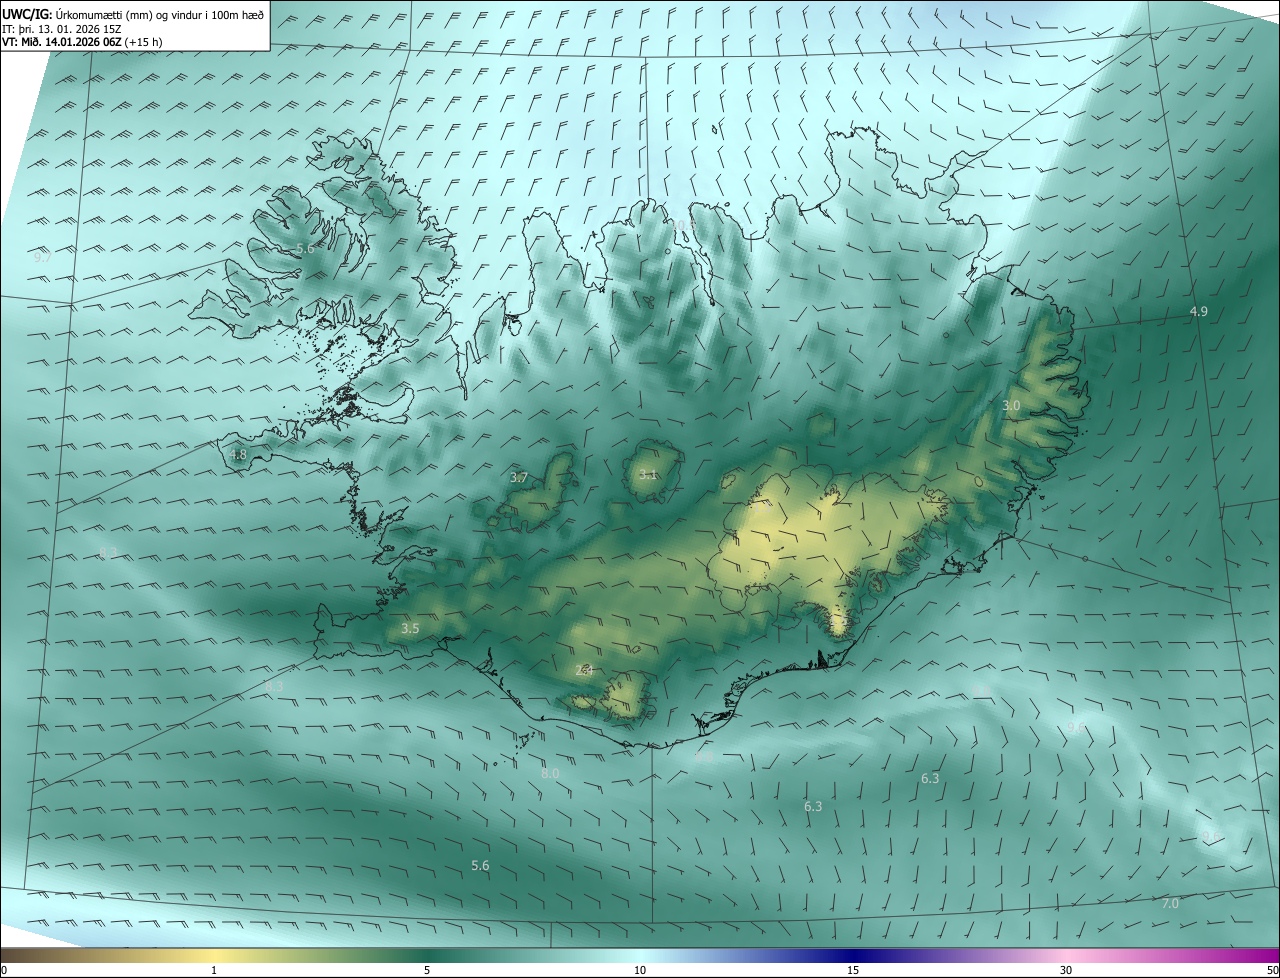Click the 3.7 value on the map

pyautogui.click(x=518, y=478)
